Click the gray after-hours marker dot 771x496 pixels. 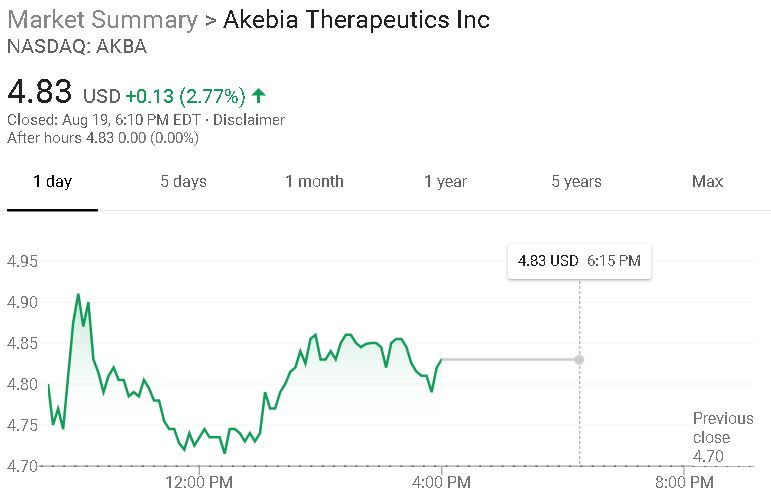click(579, 359)
